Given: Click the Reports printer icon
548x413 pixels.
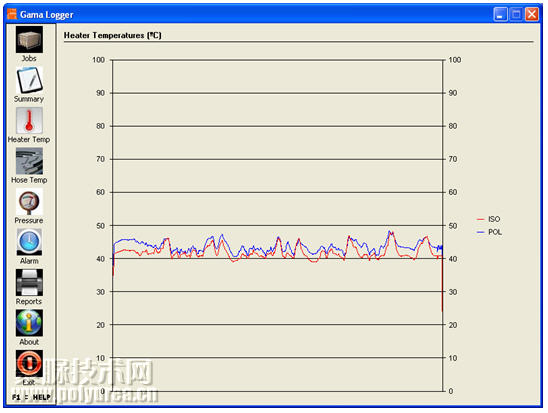Looking at the screenshot, I should tap(29, 282).
